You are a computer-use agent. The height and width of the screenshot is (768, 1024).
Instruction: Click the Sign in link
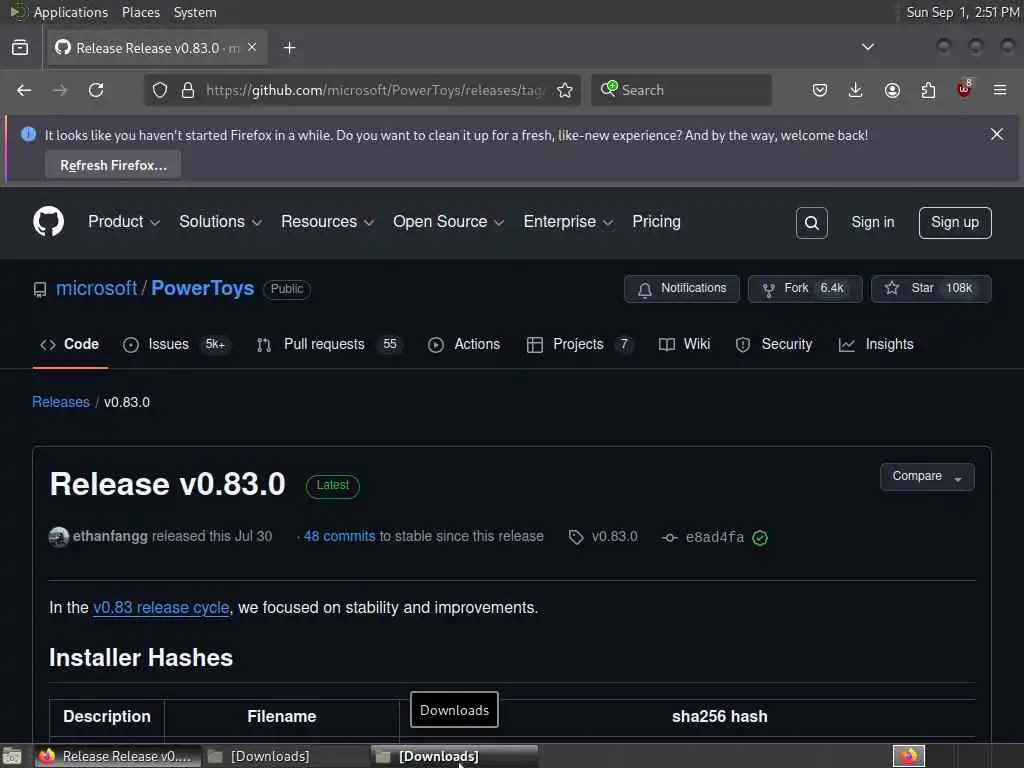872,223
